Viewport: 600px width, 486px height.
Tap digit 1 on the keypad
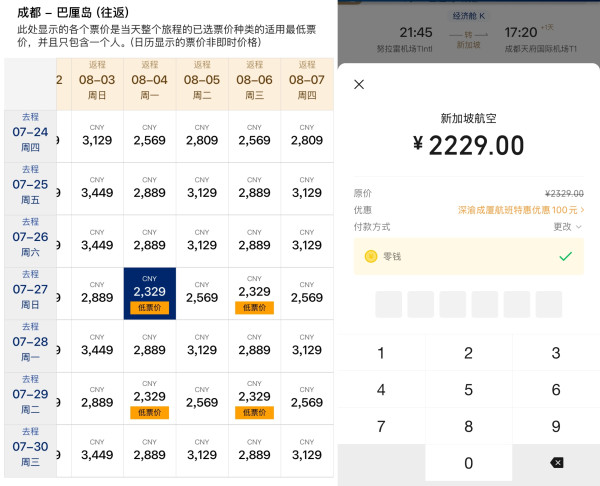click(x=381, y=353)
